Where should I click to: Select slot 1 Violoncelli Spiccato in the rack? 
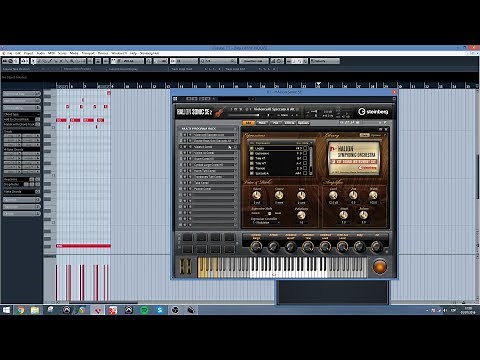(x=213, y=135)
